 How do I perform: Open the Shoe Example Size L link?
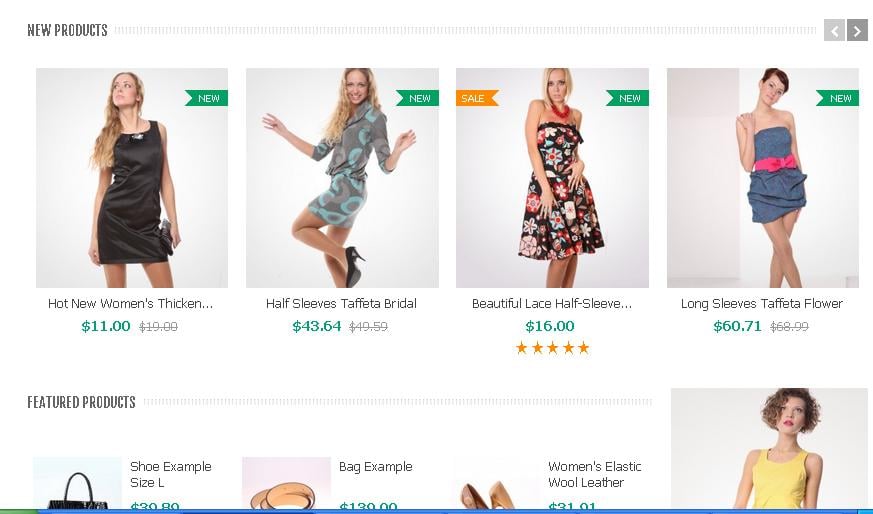pyautogui.click(x=170, y=474)
